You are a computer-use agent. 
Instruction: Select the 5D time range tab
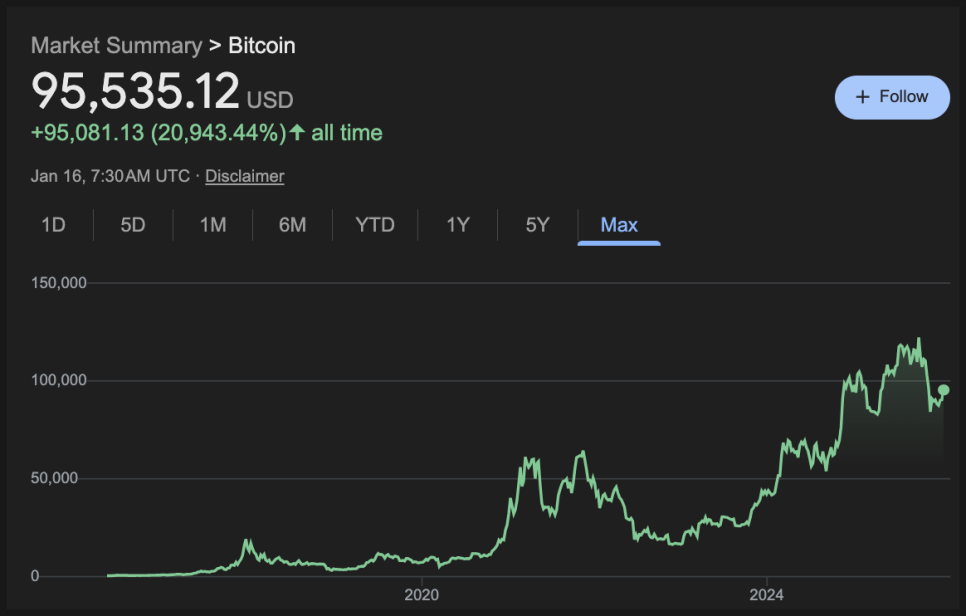133,225
